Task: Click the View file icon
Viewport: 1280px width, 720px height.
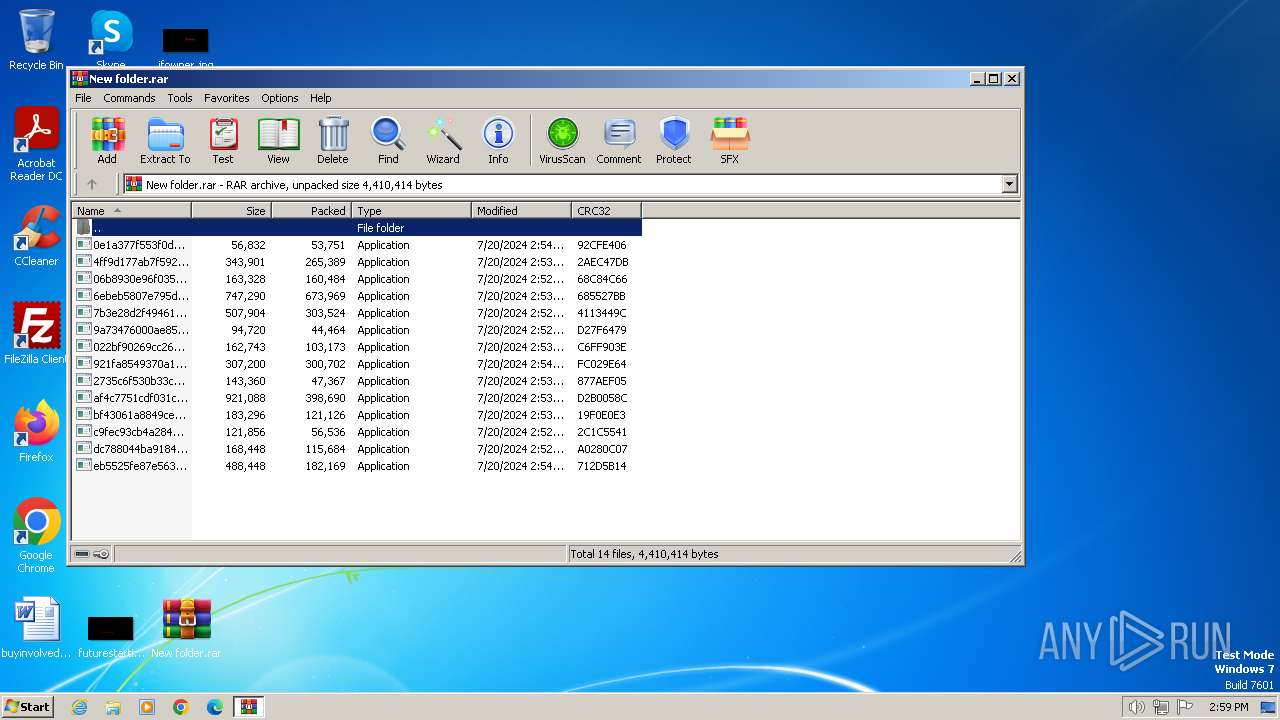Action: (278, 140)
